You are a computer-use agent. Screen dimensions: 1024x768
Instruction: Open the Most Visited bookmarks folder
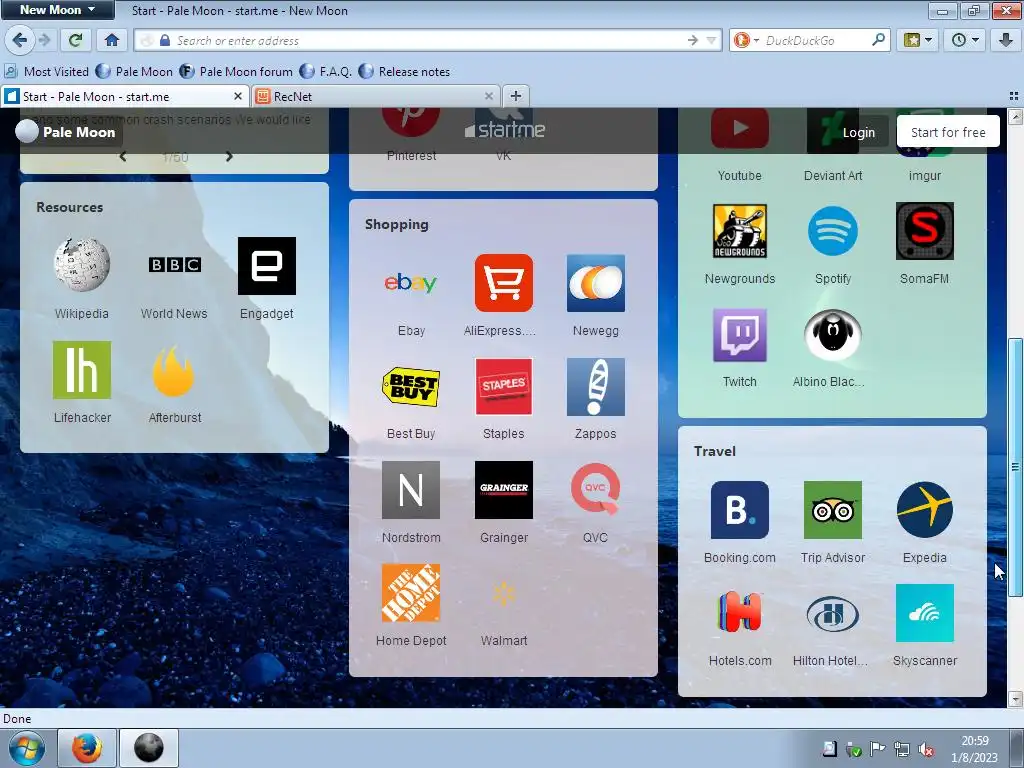[47, 71]
